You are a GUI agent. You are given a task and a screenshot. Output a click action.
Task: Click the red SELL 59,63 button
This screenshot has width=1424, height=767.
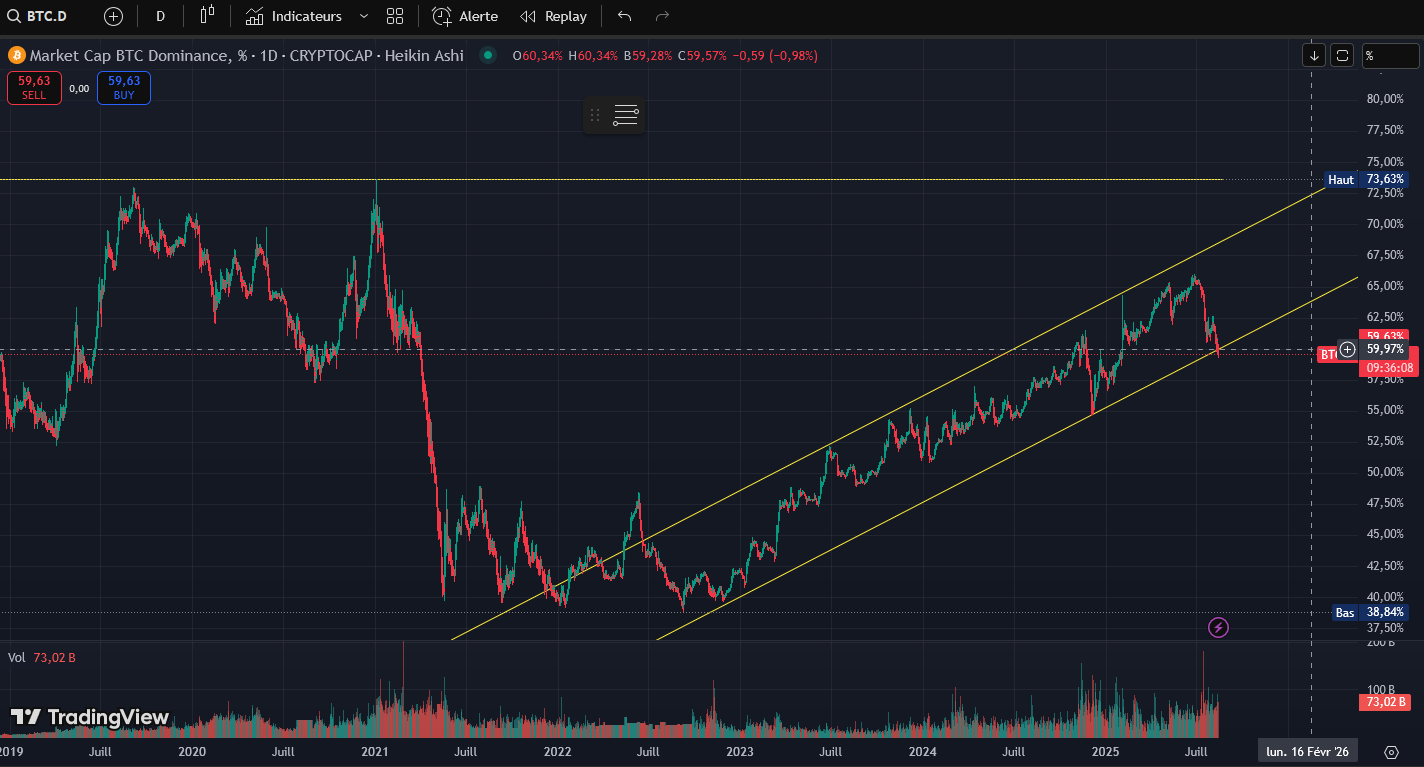(34, 88)
